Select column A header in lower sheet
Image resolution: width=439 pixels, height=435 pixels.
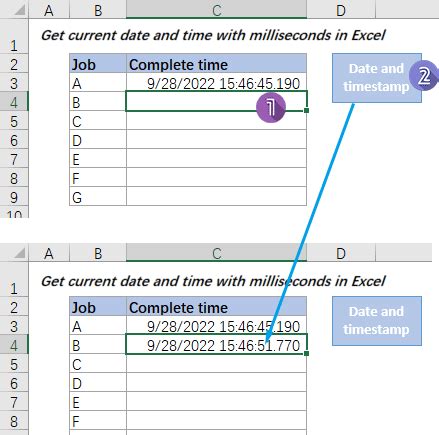tap(49, 253)
